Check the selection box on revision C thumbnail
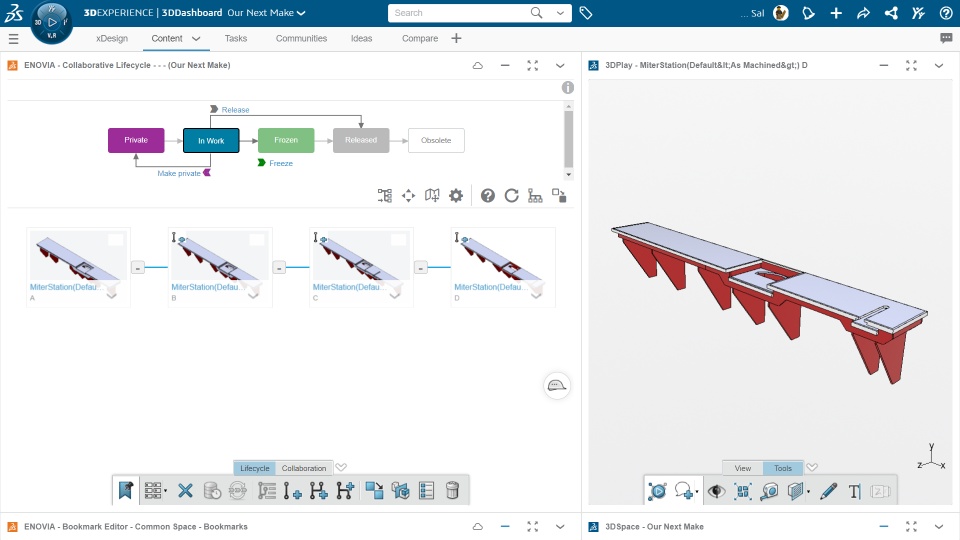The image size is (960, 540). pos(398,239)
